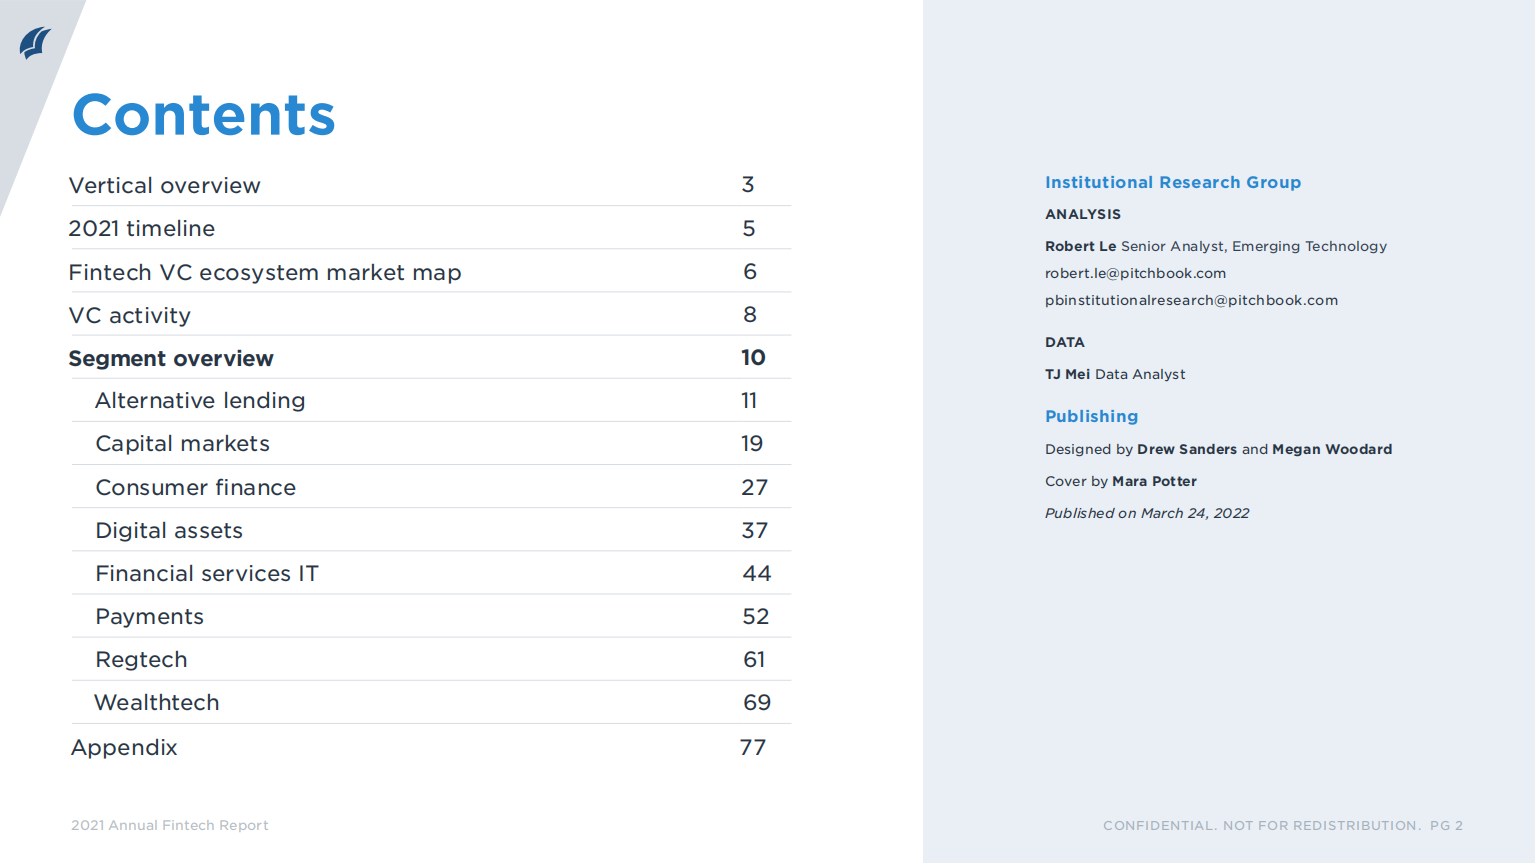Viewport: 1535px width, 863px height.
Task: Select the Wealthtech subsection entry
Action: coord(157,703)
